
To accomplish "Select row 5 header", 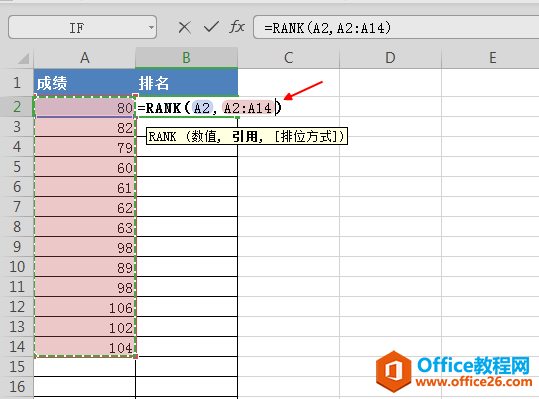I will click(17, 167).
